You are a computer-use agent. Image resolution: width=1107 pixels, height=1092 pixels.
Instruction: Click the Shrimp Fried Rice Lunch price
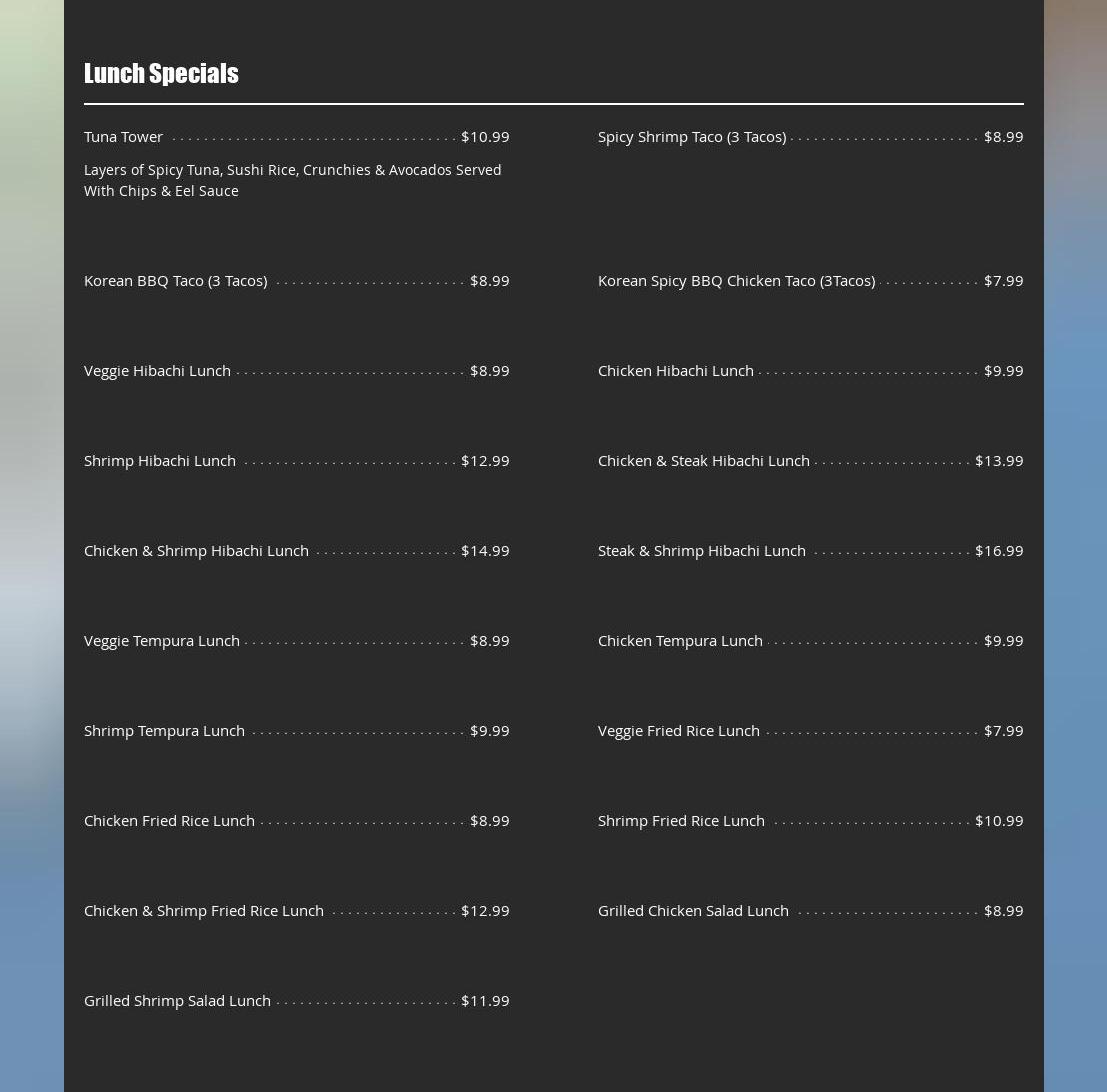pos(999,820)
